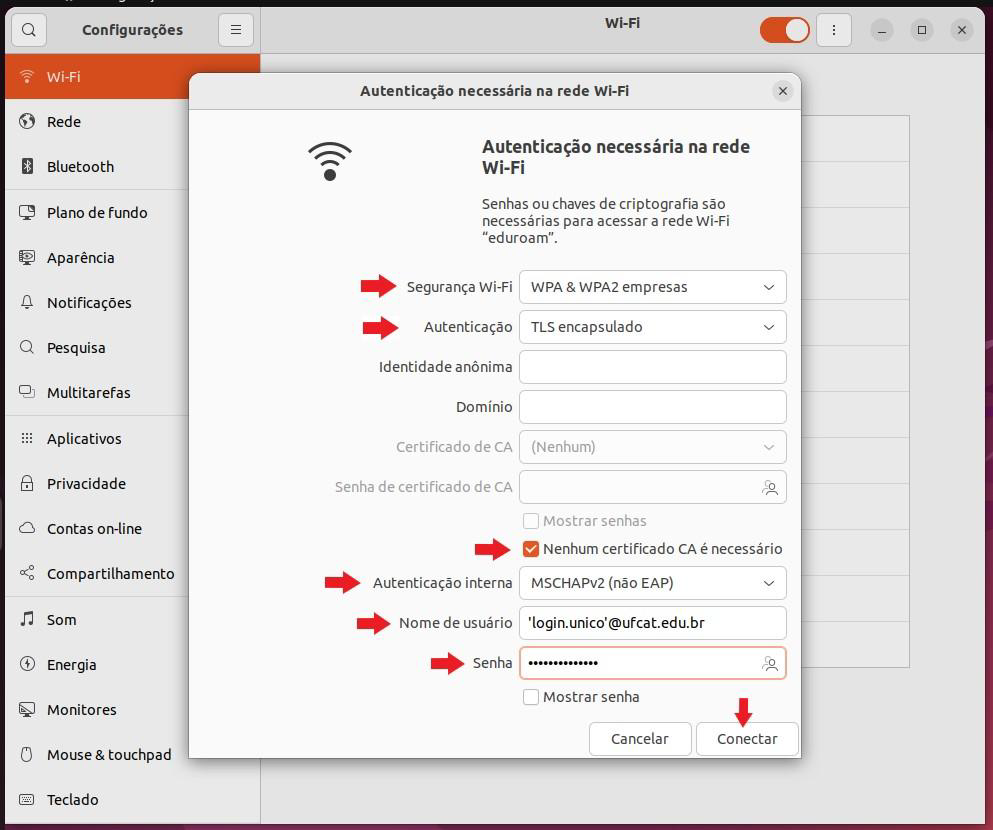This screenshot has height=830, width=993.
Task: Click the Monitores display icon
Action: pyautogui.click(x=27, y=710)
